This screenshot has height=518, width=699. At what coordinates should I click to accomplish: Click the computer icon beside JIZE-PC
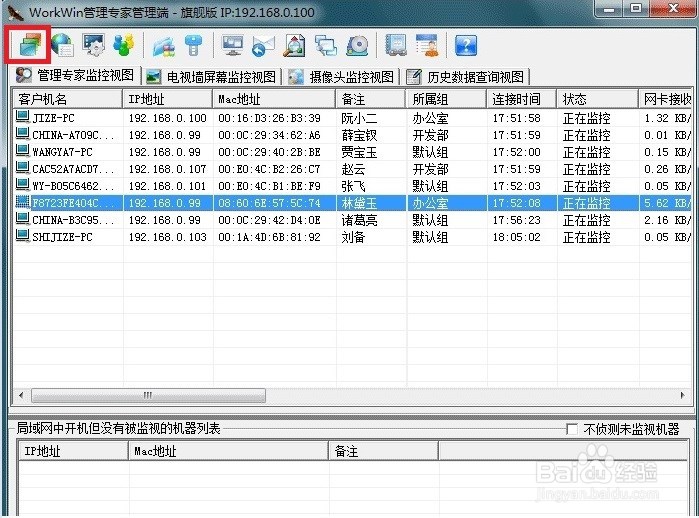pos(22,117)
